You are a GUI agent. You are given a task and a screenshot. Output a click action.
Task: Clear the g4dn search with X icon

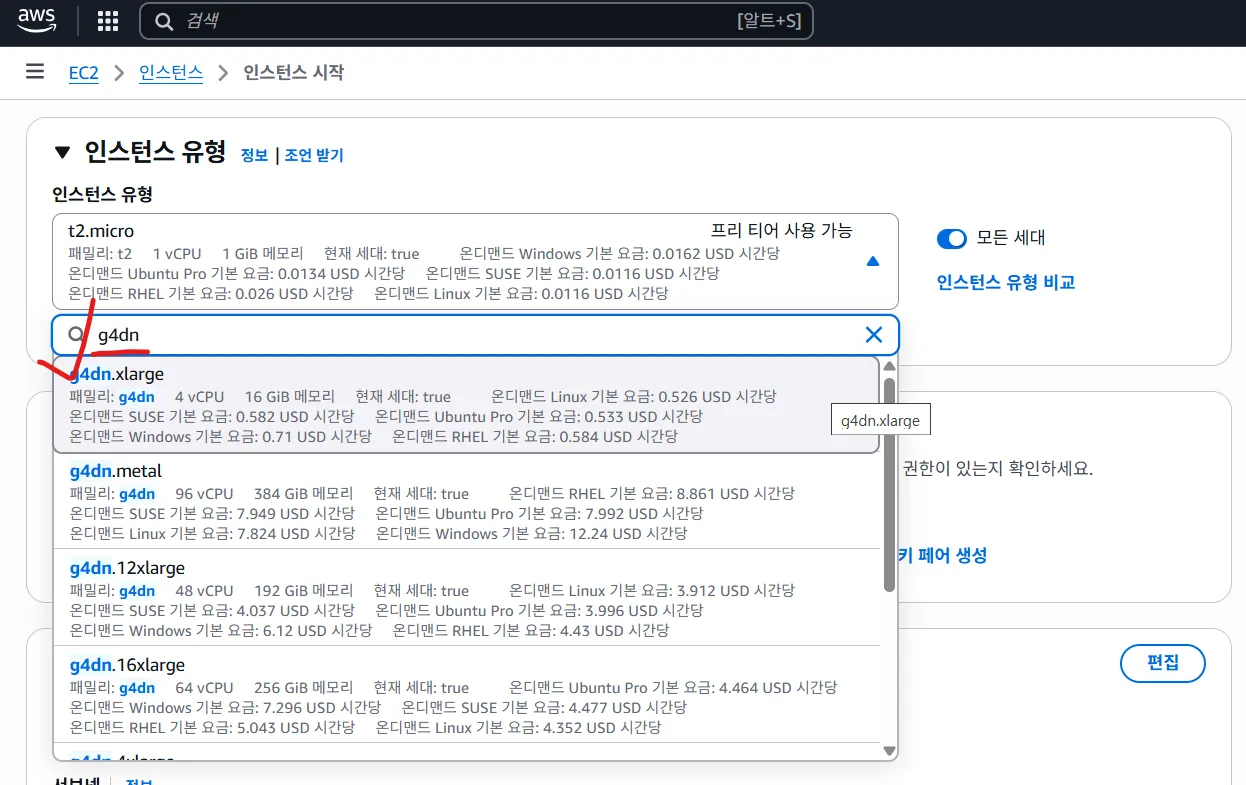pyautogui.click(x=873, y=335)
